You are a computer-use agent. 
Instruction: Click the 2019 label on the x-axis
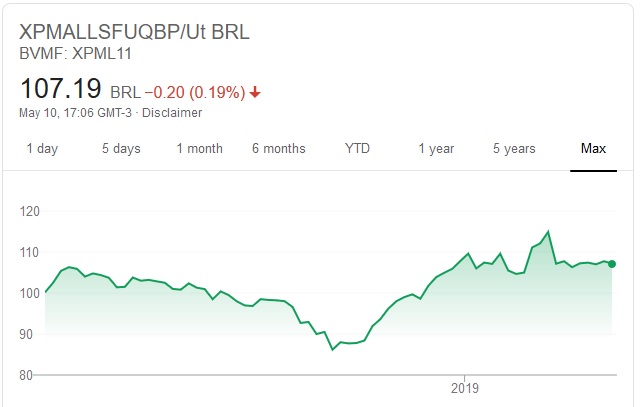(x=466, y=387)
